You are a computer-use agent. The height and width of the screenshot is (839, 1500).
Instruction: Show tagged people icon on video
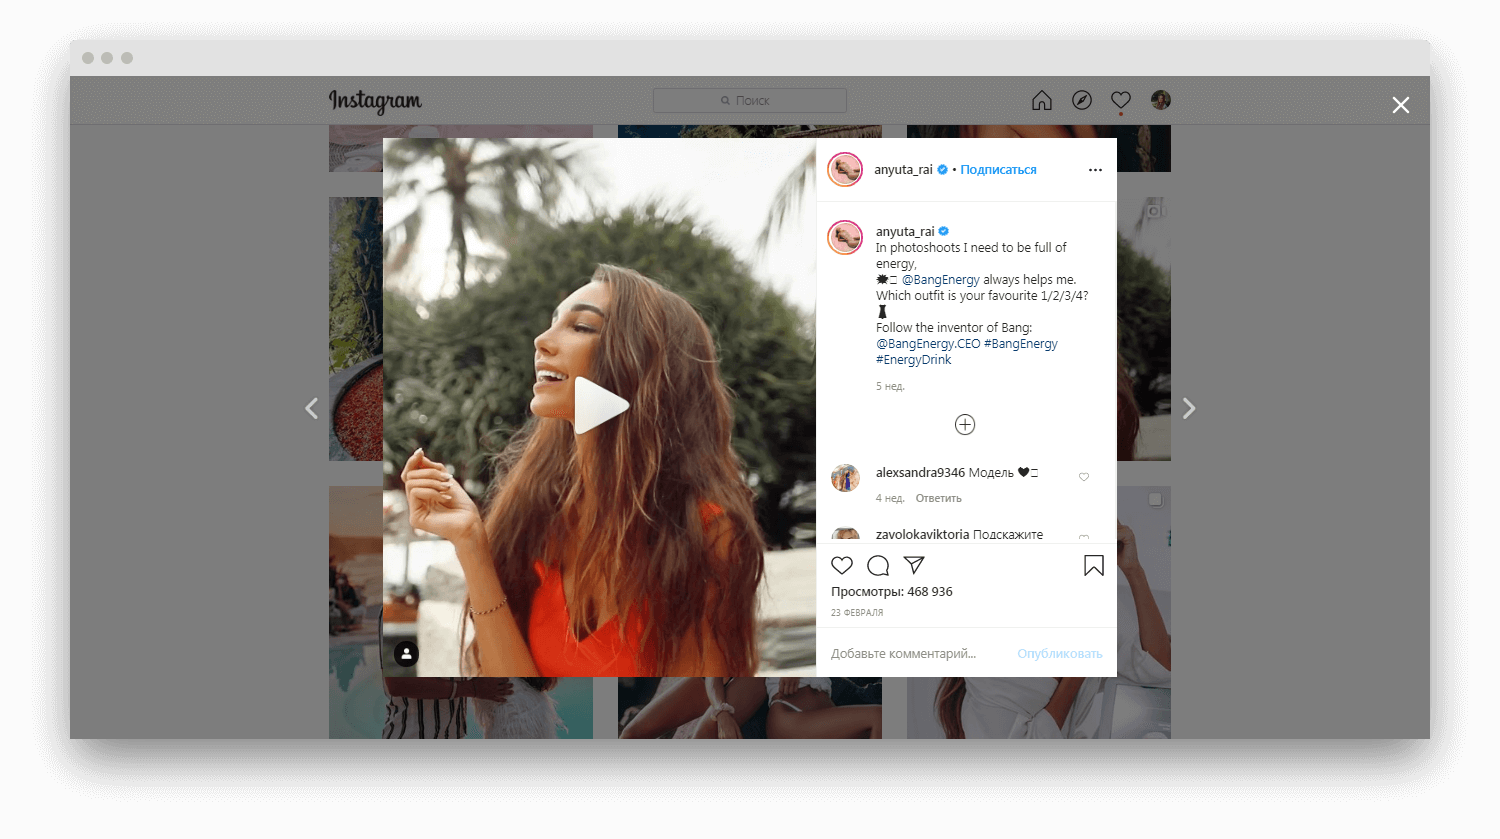[406, 654]
